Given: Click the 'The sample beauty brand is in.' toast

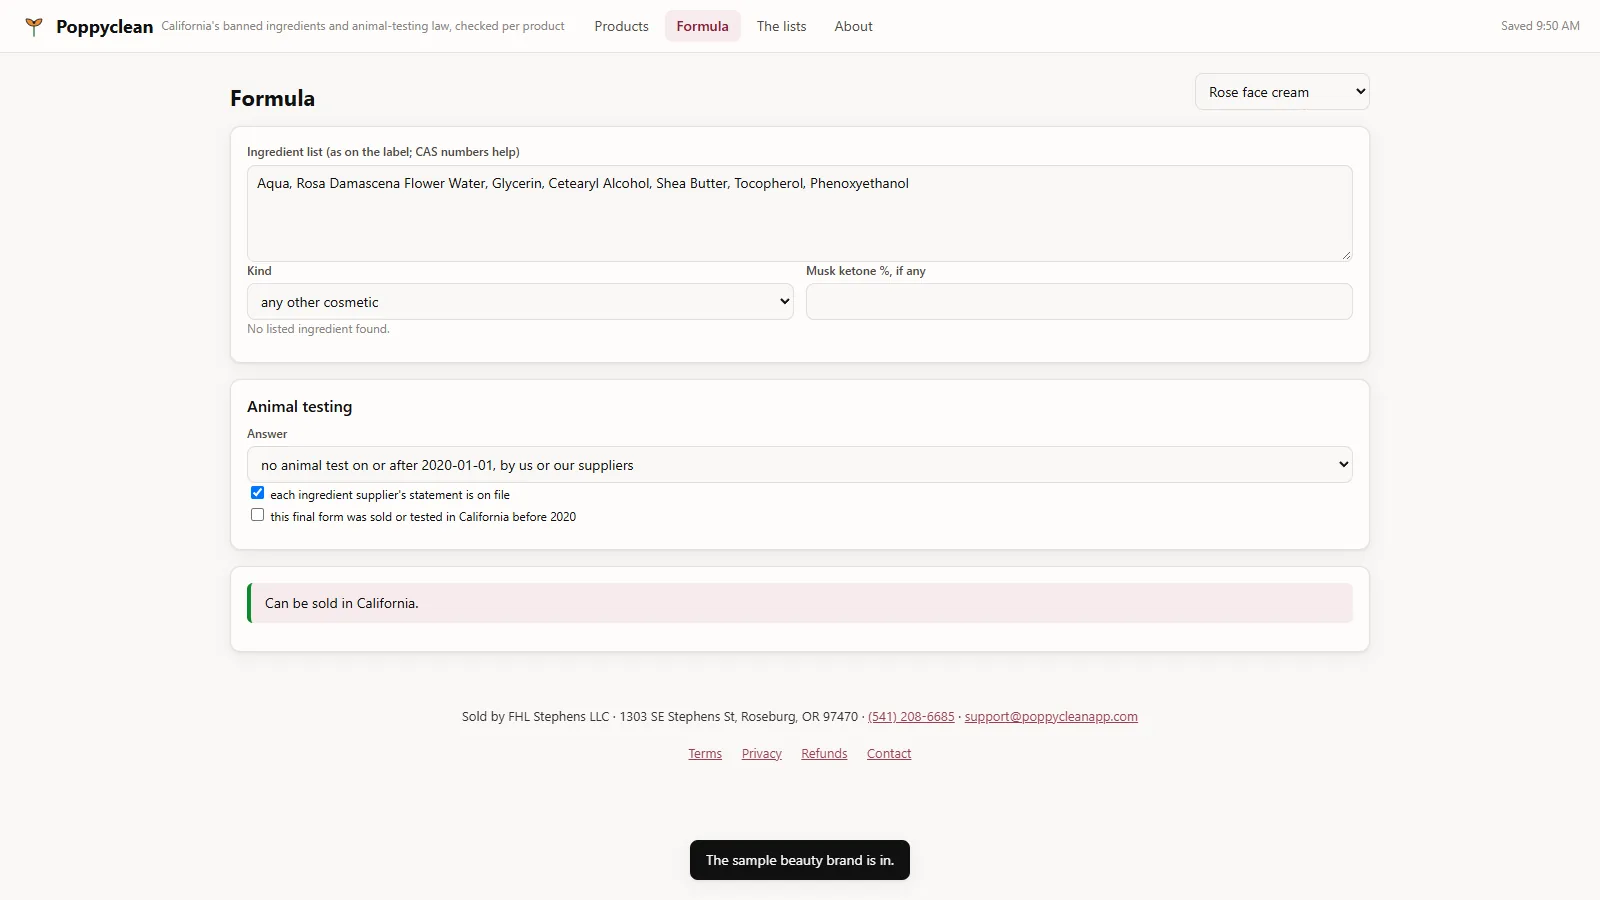Looking at the screenshot, I should (800, 860).
